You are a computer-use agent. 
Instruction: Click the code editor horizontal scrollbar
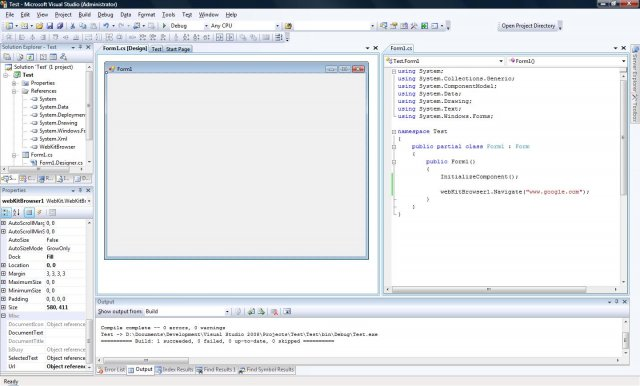pyautogui.click(x=489, y=289)
